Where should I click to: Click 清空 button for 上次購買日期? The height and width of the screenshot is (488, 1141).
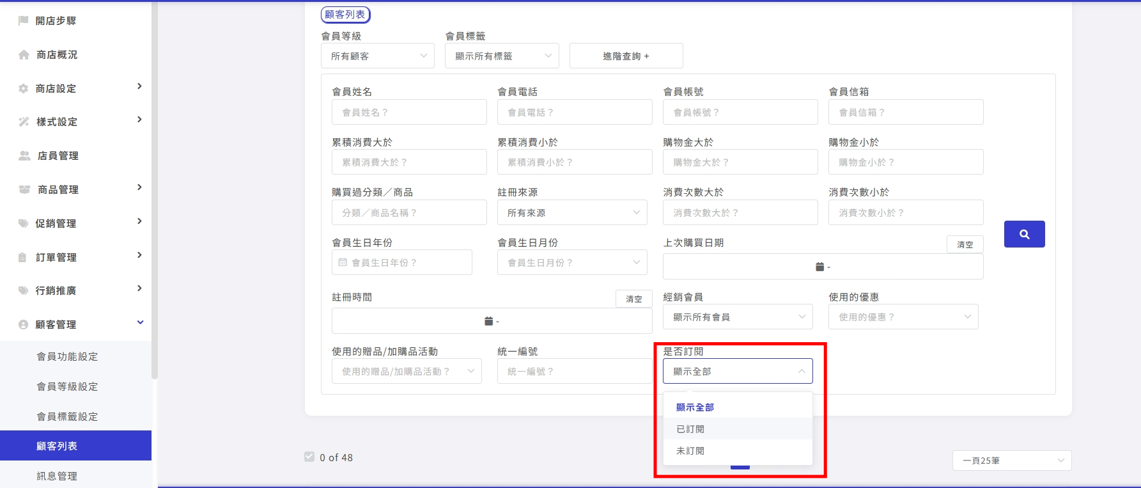coord(965,245)
